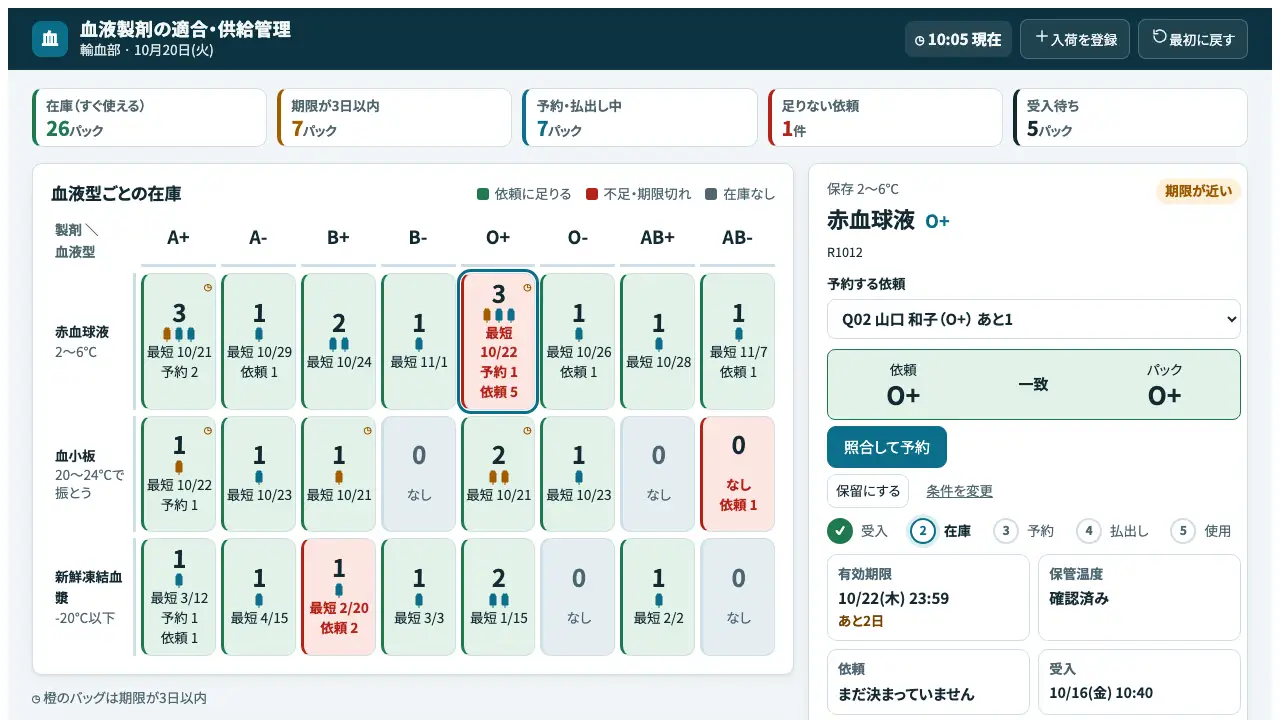1280x720 pixels.
Task: Click the clock icon in the 橙のバッグ footnote
Action: 37,699
